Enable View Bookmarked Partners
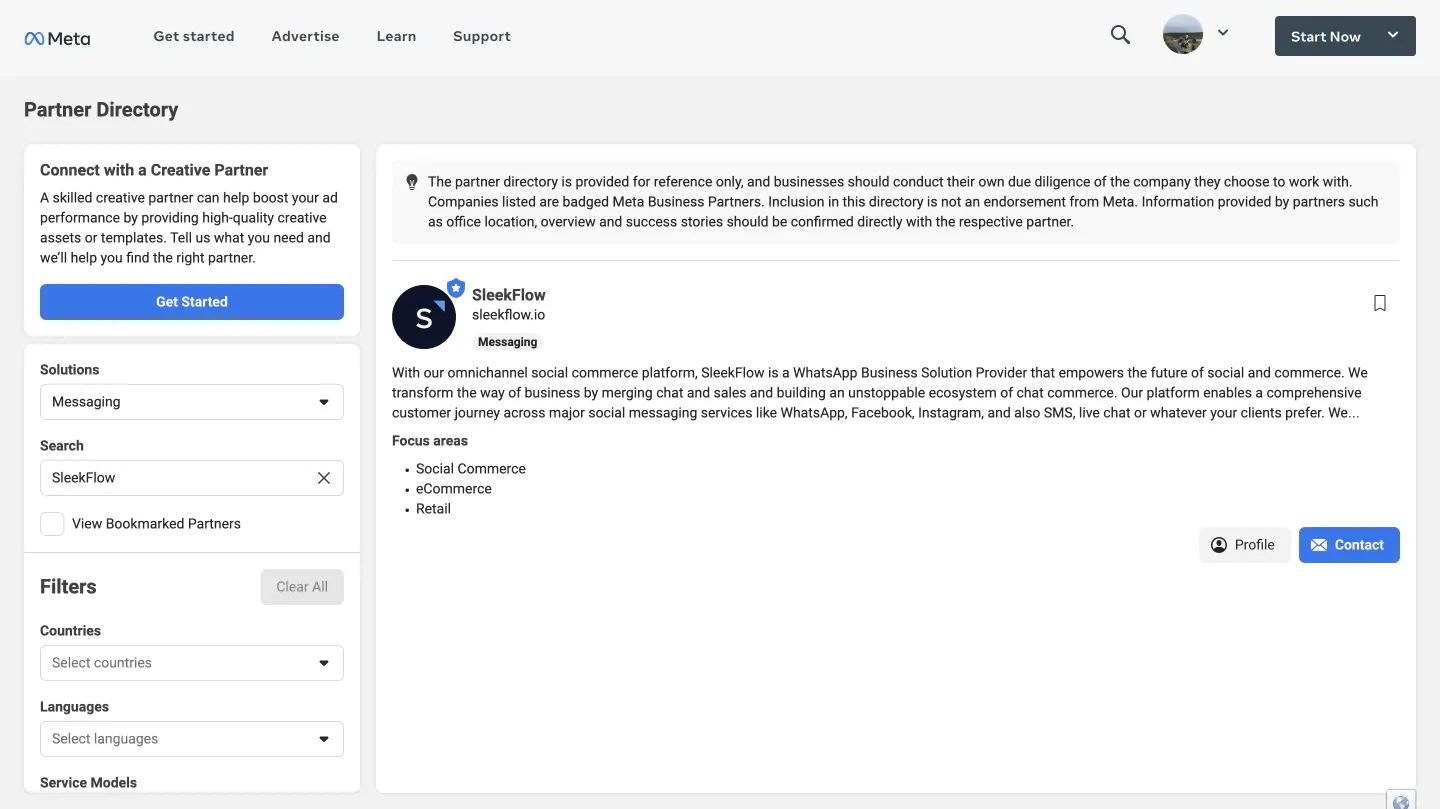Image resolution: width=1440 pixels, height=809 pixels. pyautogui.click(x=52, y=523)
